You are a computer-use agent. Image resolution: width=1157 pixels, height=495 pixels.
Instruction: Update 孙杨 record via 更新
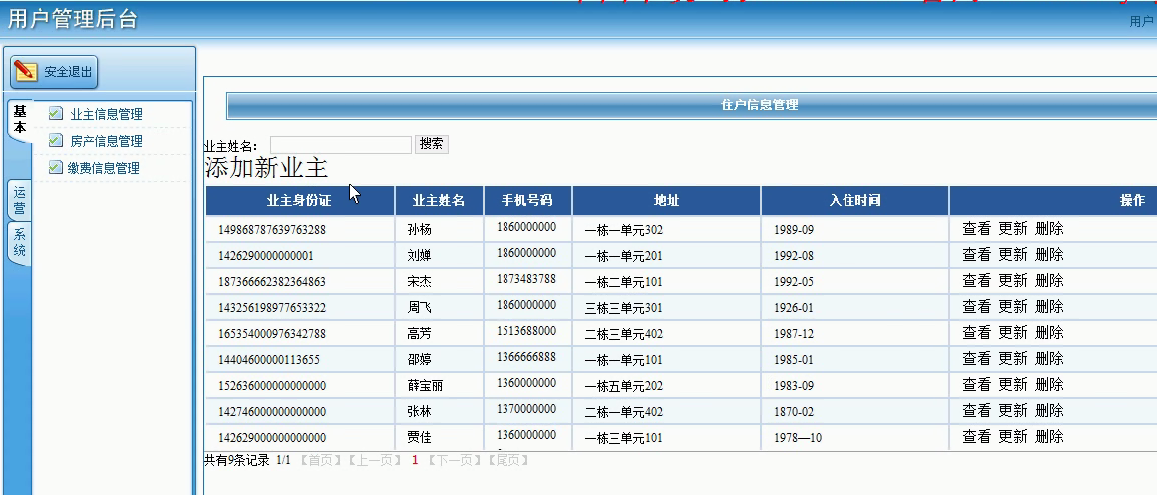1012,229
